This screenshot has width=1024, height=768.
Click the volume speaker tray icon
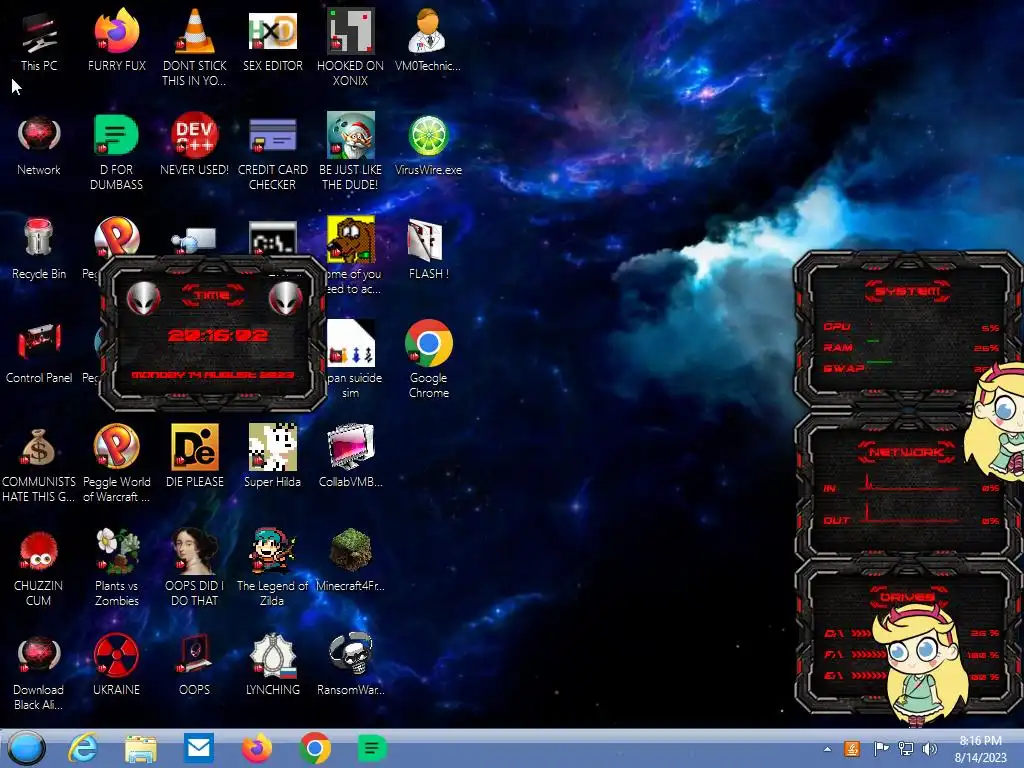[x=929, y=748]
